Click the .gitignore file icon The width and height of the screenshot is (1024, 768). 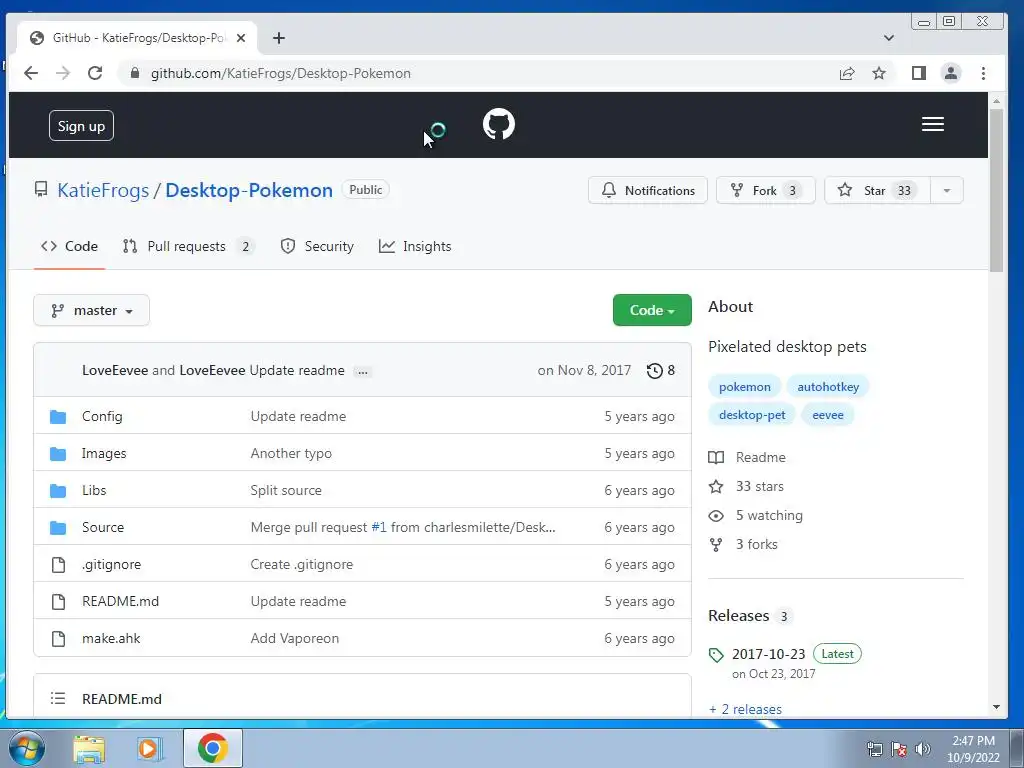pos(58,564)
